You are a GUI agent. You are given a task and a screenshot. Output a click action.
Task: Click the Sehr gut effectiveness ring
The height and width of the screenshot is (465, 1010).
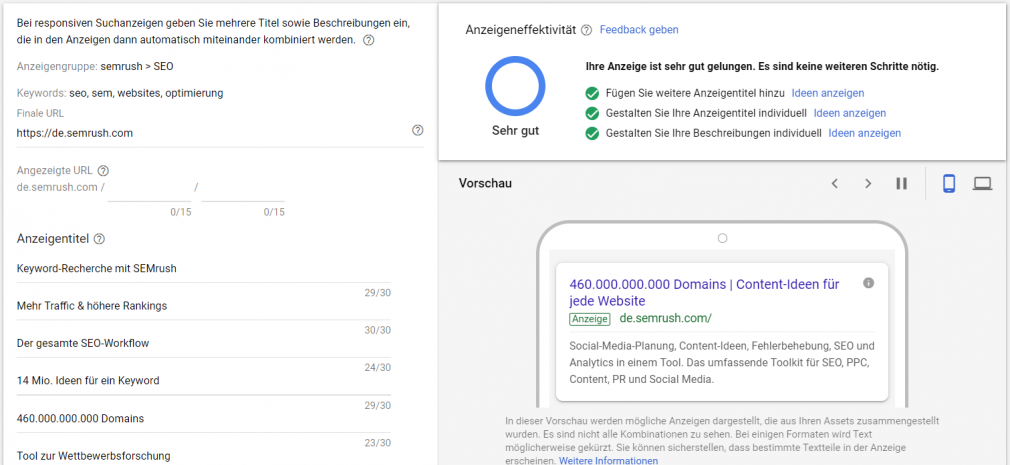point(515,86)
